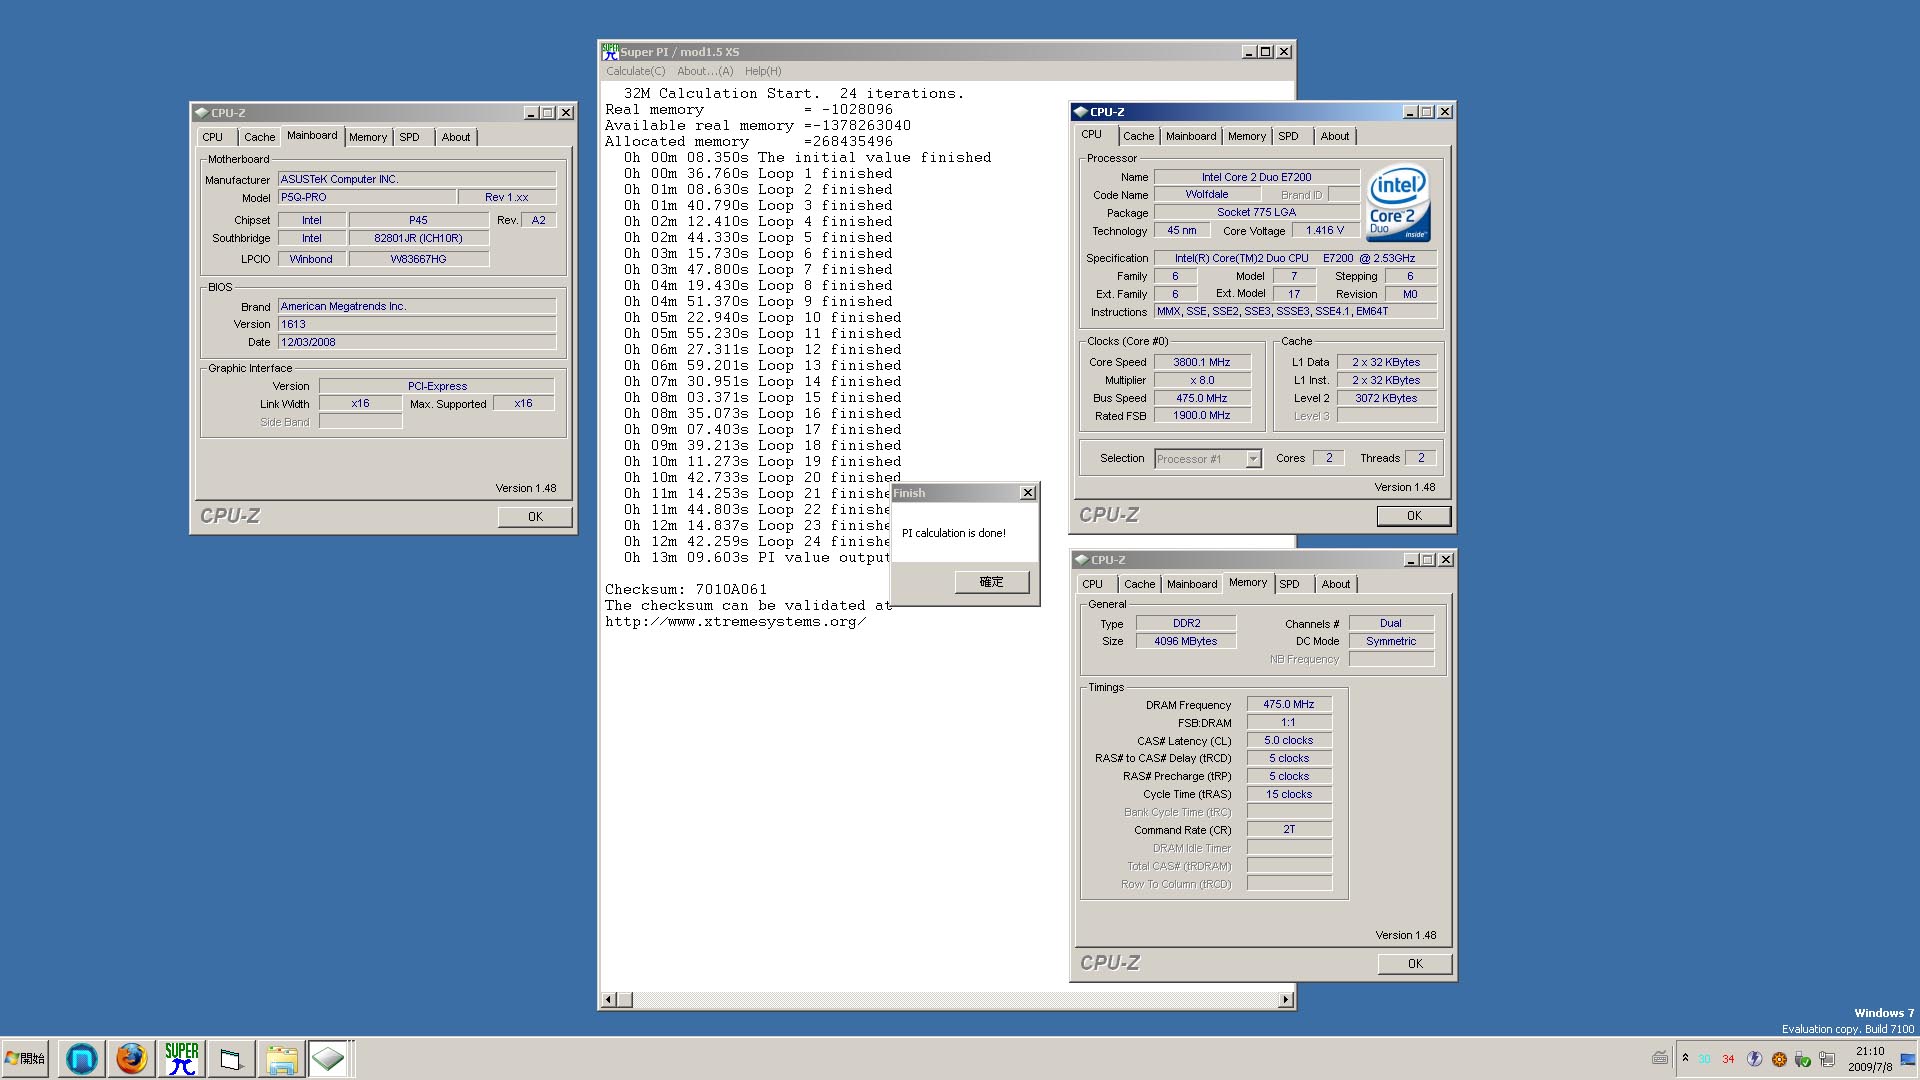Open About tab in Mainboard CPU-Z window
This screenshot has width=1920, height=1080.
(456, 137)
